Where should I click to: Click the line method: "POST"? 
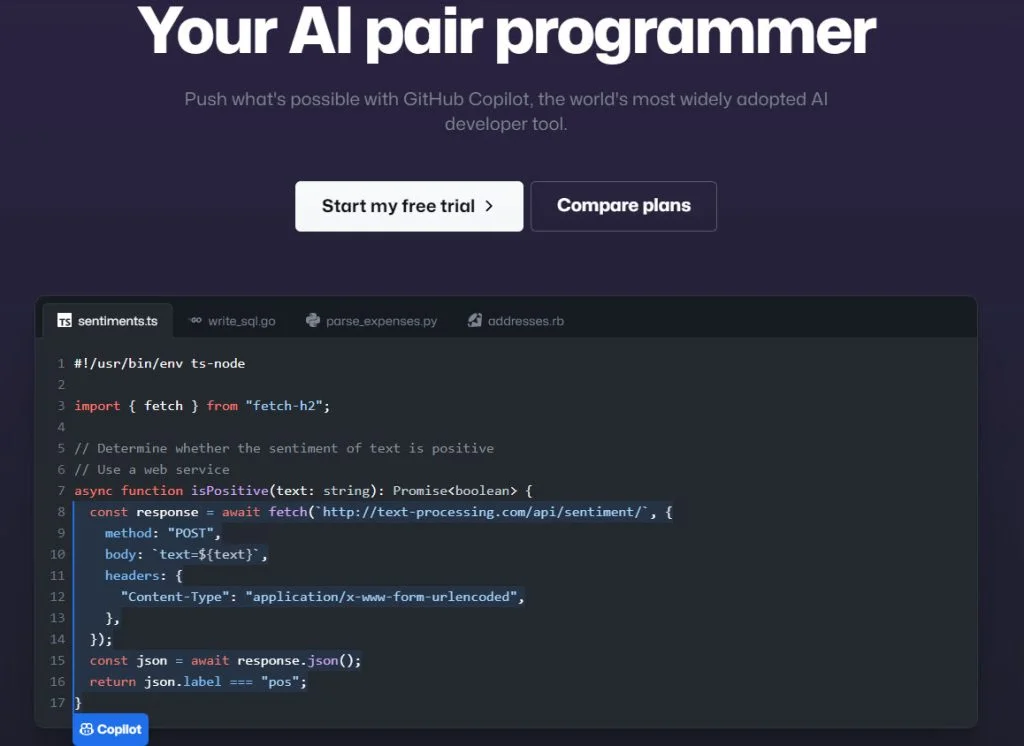[x=163, y=533]
